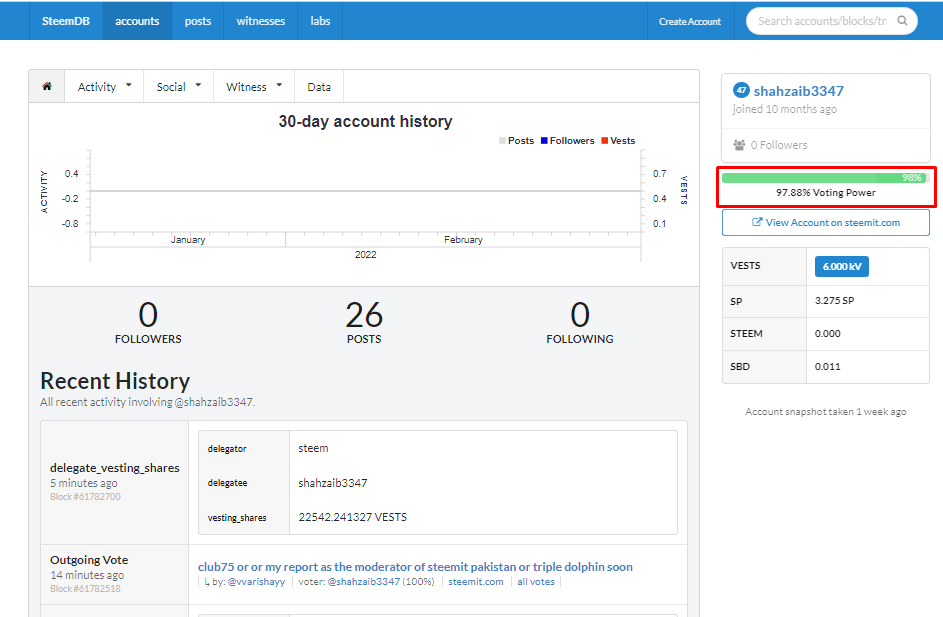Image resolution: width=943 pixels, height=617 pixels.
Task: Click the delegator steem value
Action: [x=313, y=449]
